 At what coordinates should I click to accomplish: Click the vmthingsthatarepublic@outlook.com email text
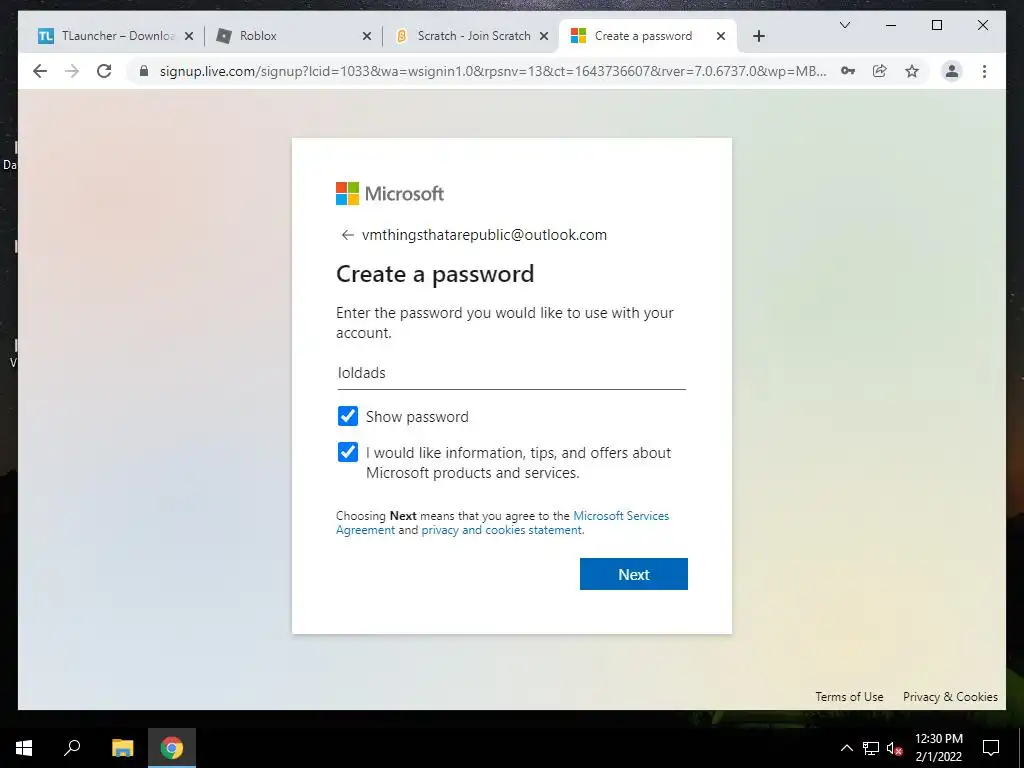pos(484,235)
